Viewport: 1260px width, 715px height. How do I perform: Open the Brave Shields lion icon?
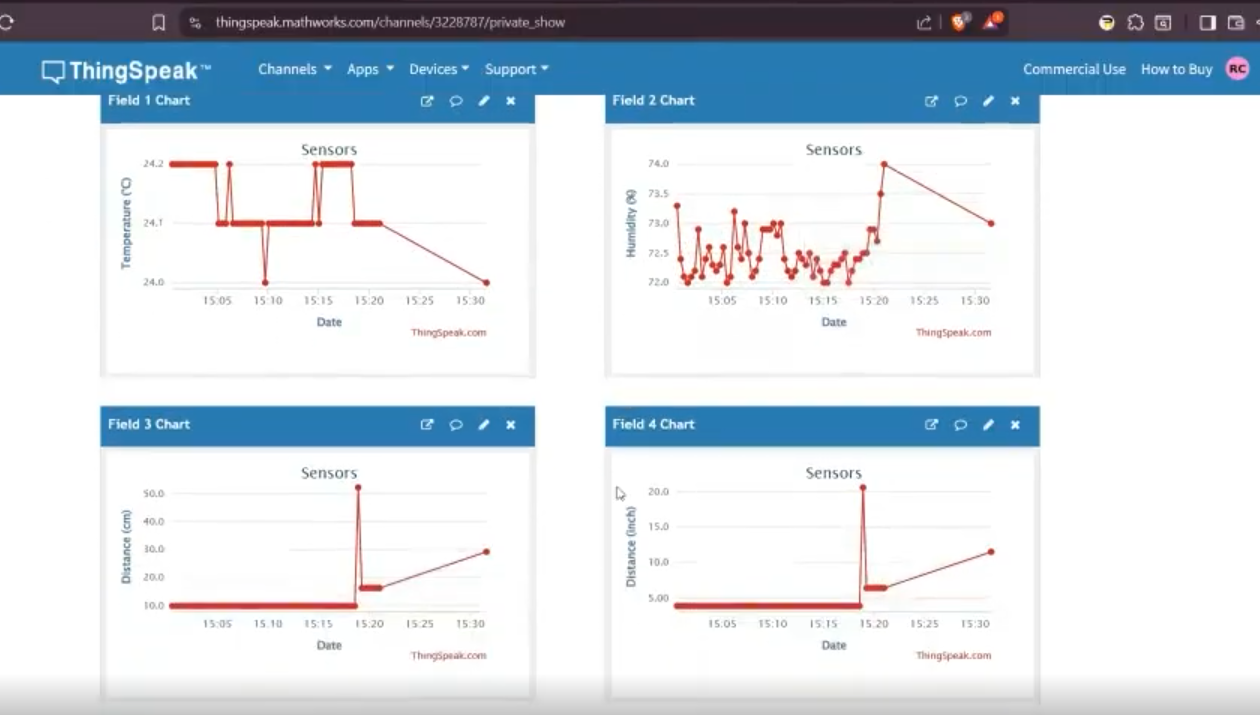[x=959, y=22]
